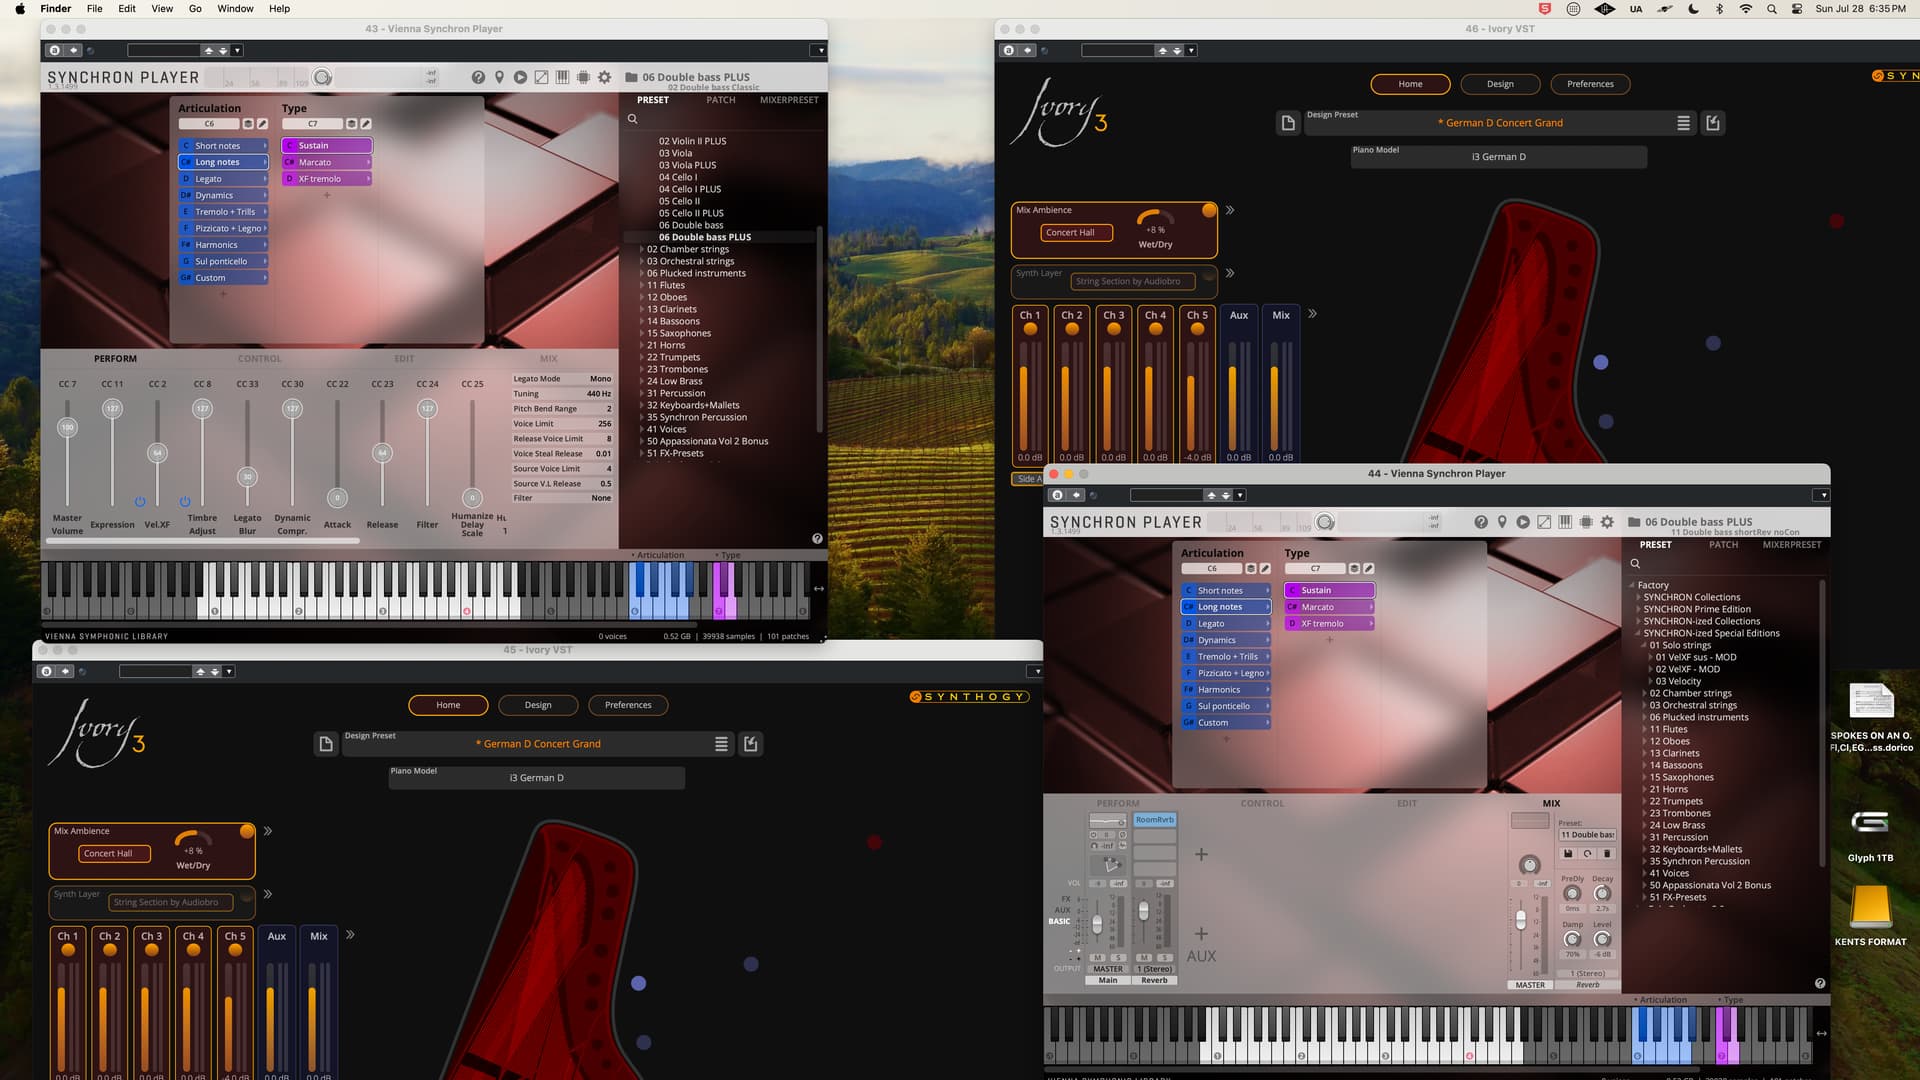This screenshot has width=1920, height=1080.
Task: Open settings gear in window 43 Synchron Player
Action: (604, 77)
